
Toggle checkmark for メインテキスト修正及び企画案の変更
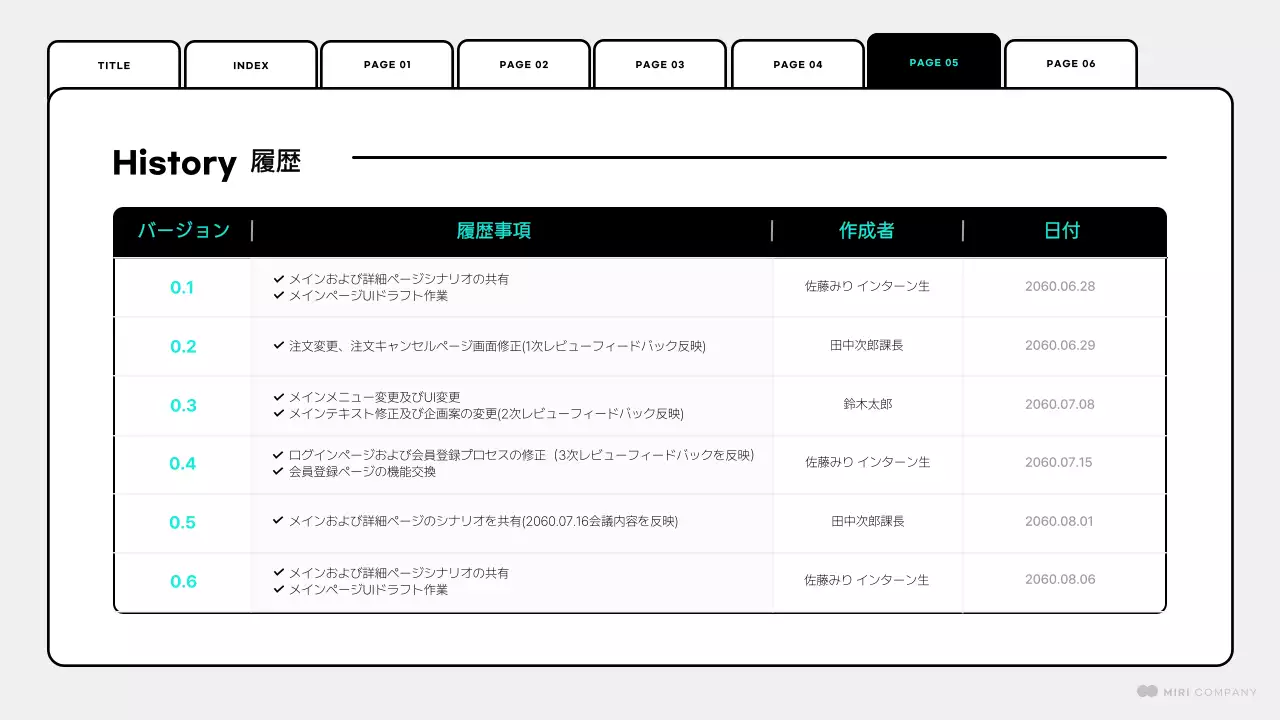click(277, 413)
